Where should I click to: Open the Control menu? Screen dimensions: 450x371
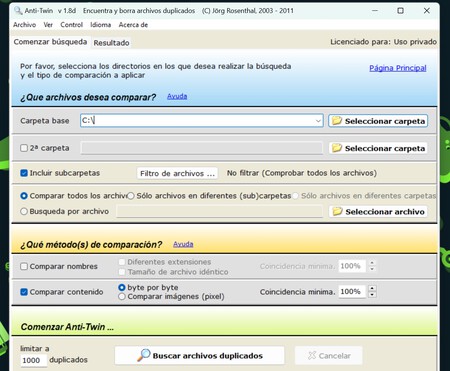pyautogui.click(x=71, y=25)
